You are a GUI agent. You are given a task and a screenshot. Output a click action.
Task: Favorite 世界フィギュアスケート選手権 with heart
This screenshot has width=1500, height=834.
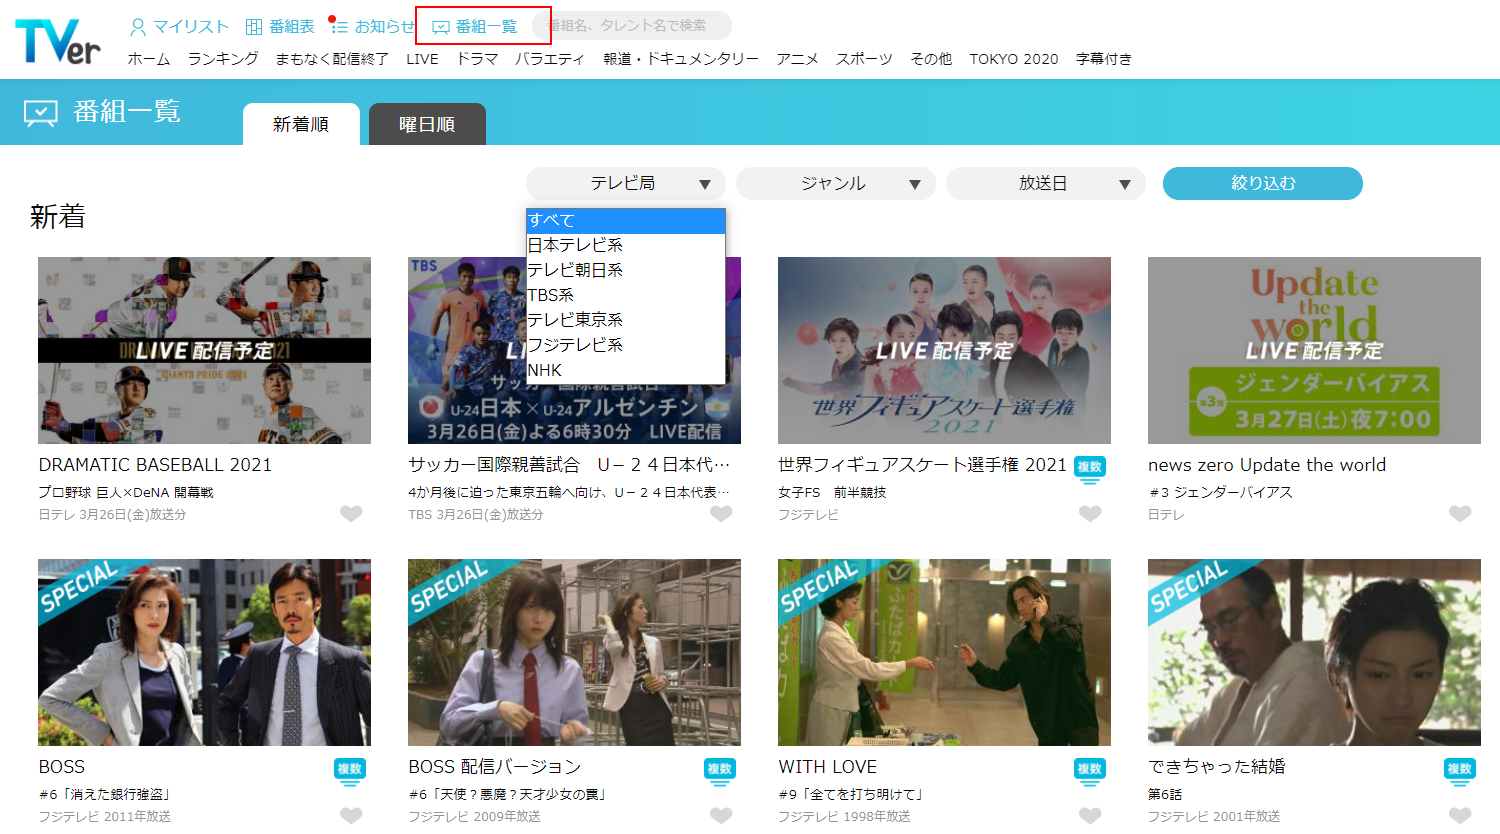pos(1090,514)
